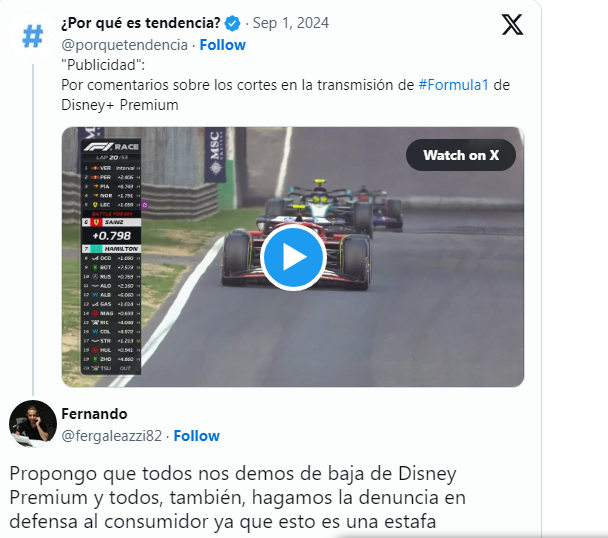This screenshot has width=608, height=538.
Task: Click the Sainz-Hamilton gap time in video
Action: point(112,236)
